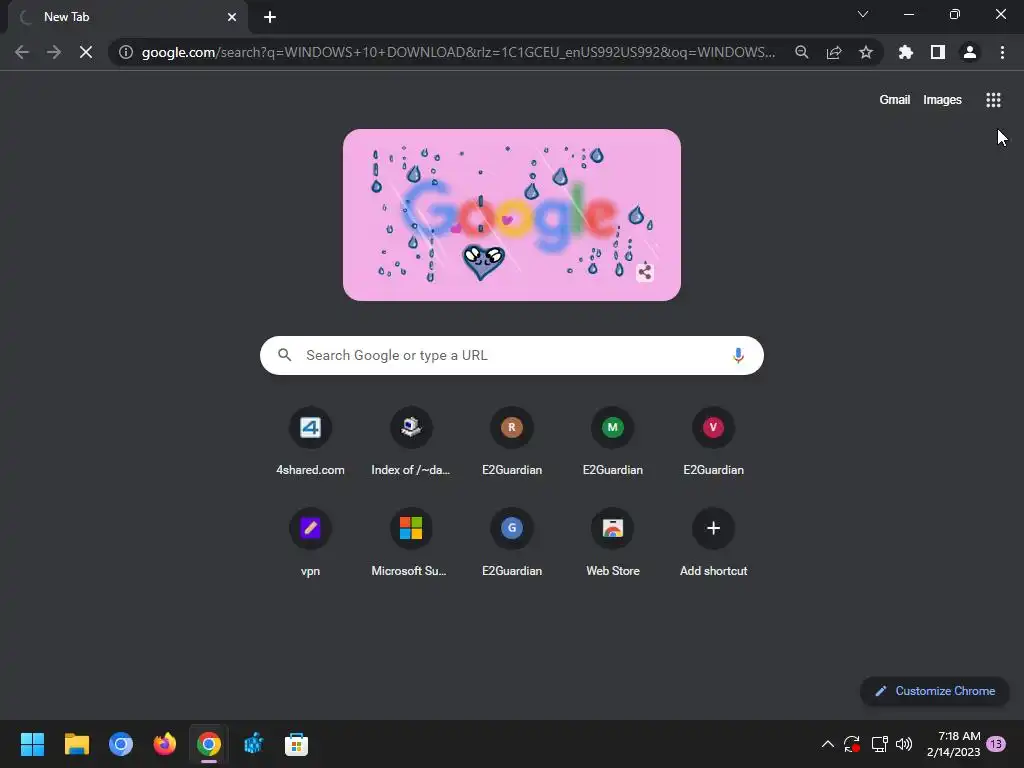Open the zoom indicator in address bar
Viewport: 1024px width, 768px height.
click(801, 52)
